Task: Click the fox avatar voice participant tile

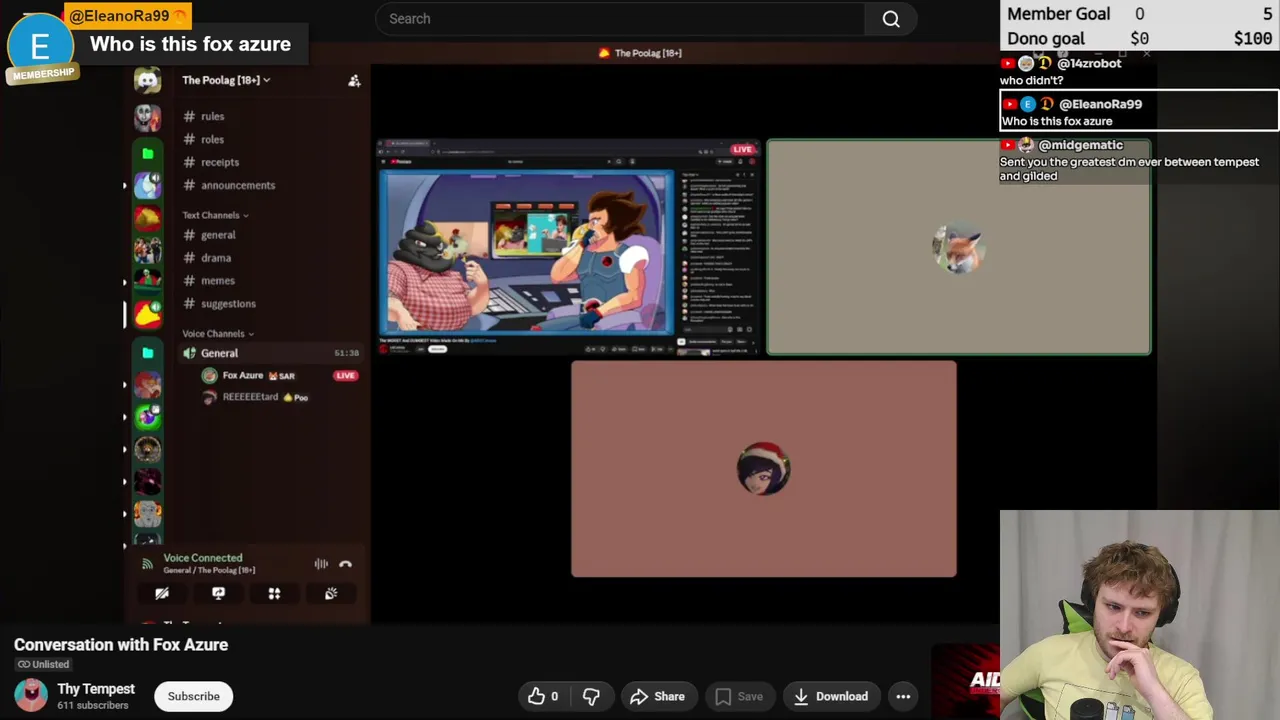Action: point(959,247)
